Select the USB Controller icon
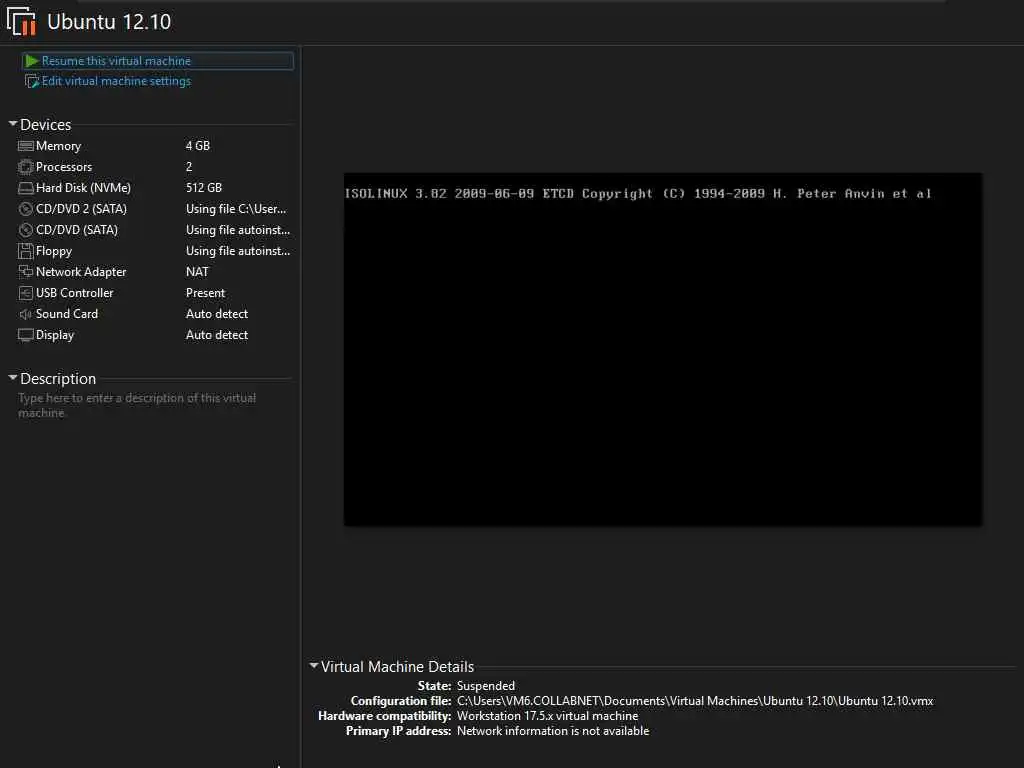This screenshot has width=1024, height=768. (x=25, y=293)
